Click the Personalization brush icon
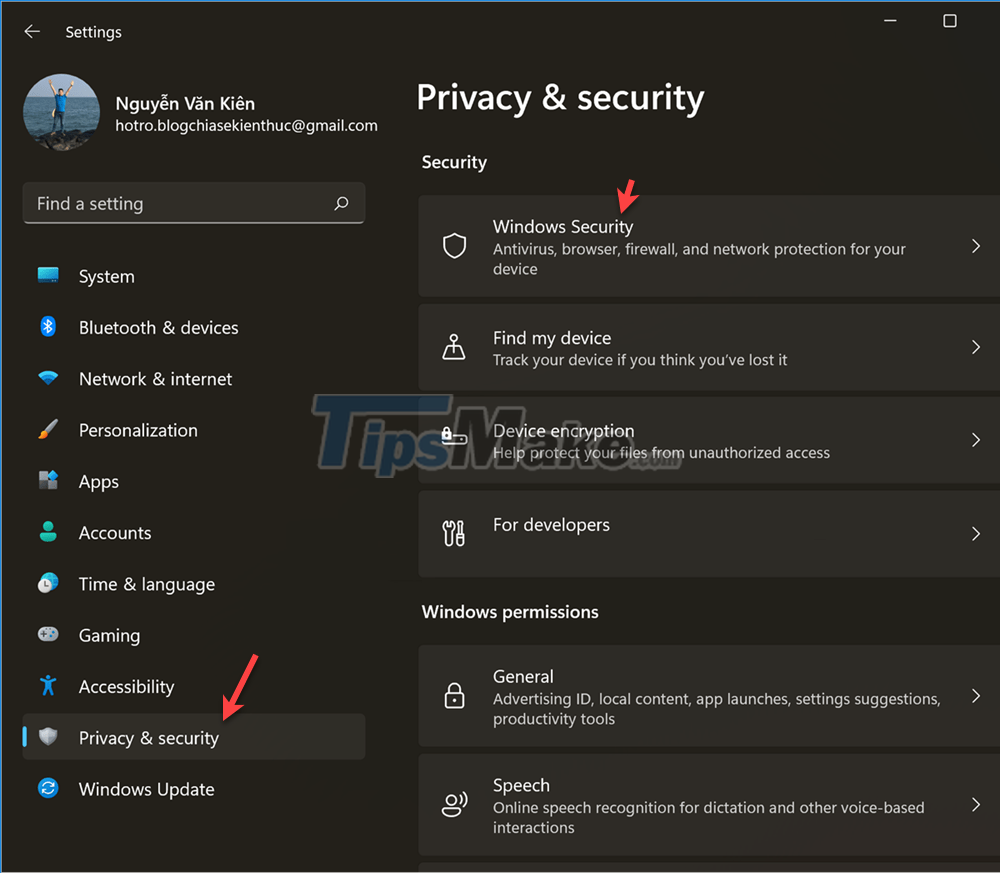1000x873 pixels. (48, 429)
